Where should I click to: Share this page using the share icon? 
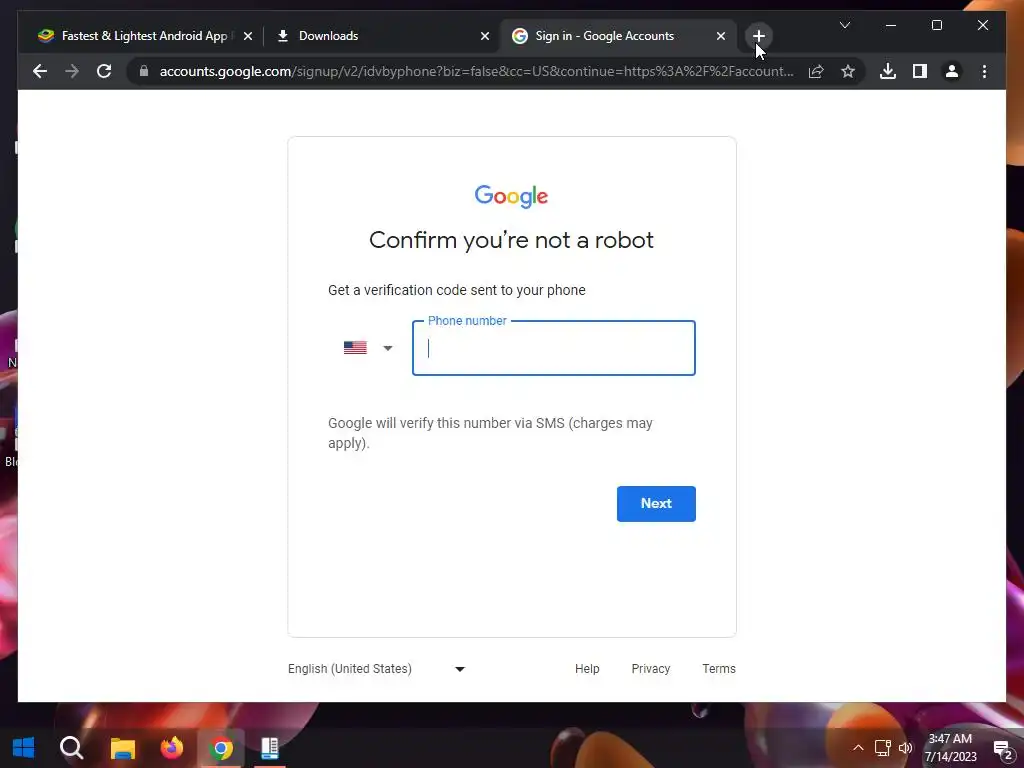816,71
